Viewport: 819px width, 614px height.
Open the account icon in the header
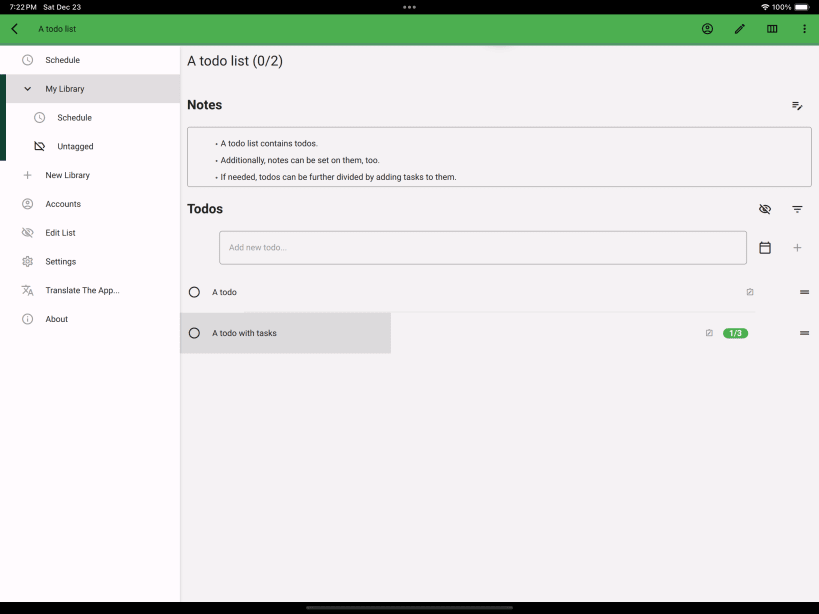tap(707, 29)
